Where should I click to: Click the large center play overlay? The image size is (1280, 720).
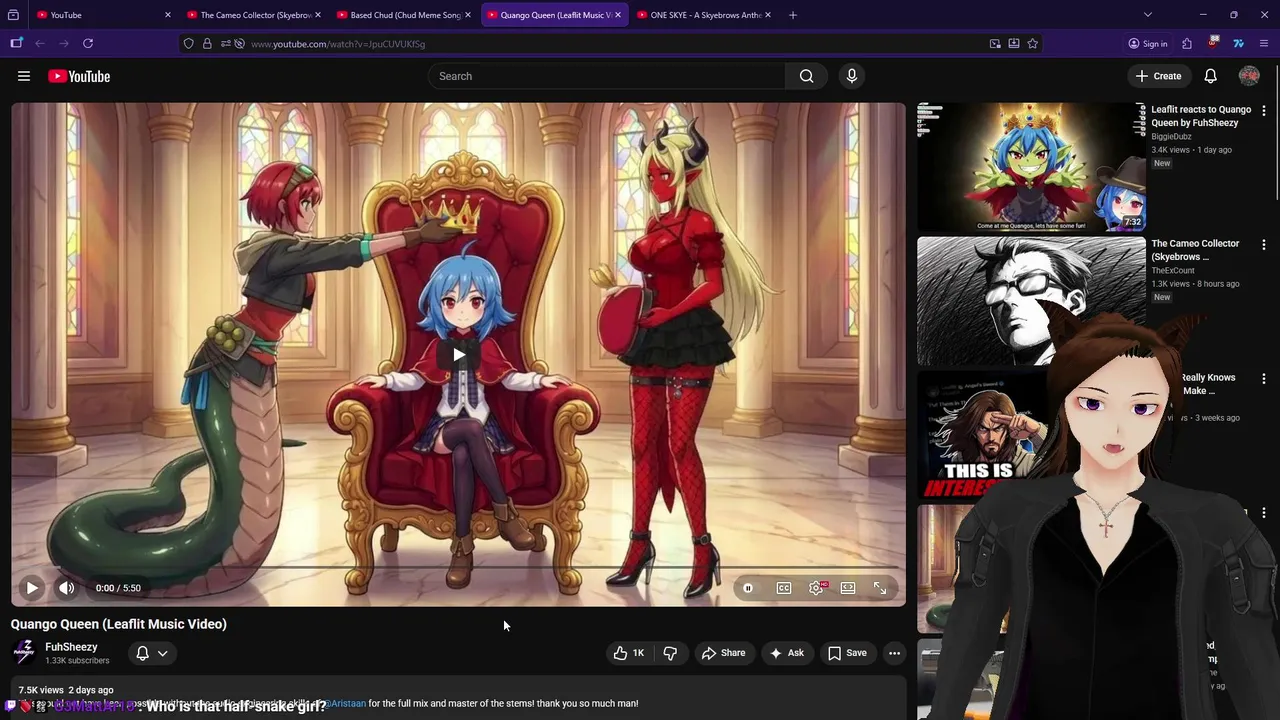coord(459,354)
